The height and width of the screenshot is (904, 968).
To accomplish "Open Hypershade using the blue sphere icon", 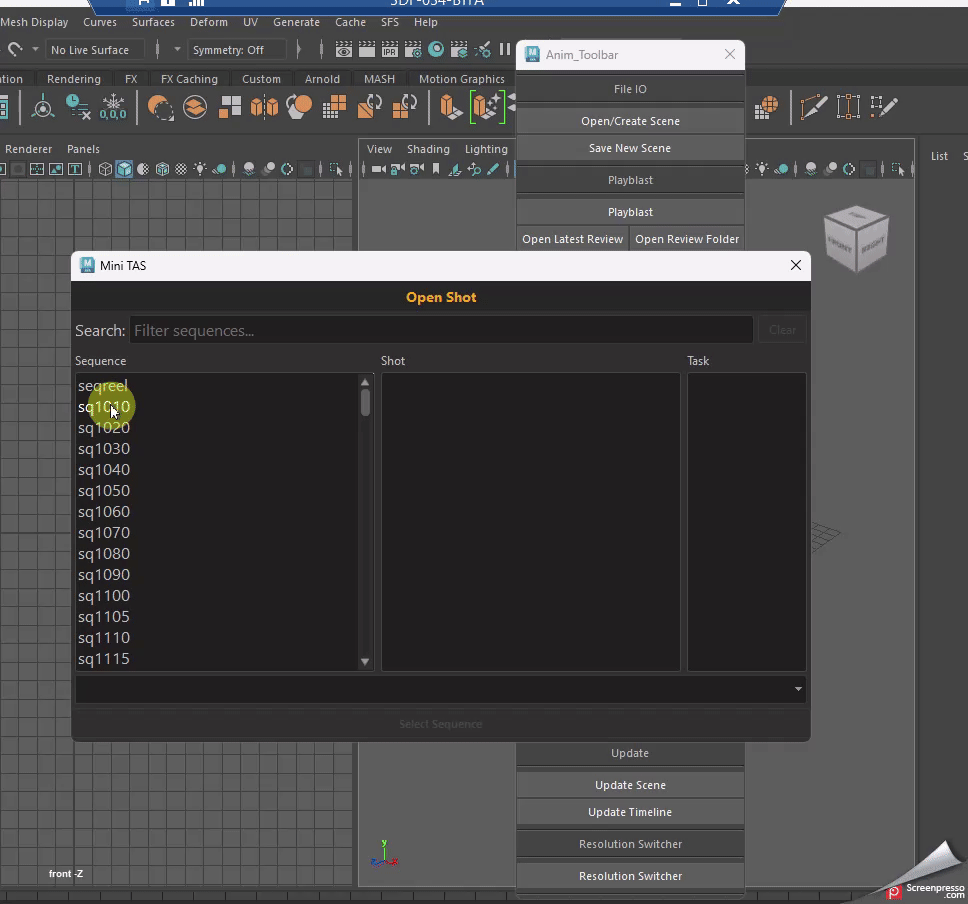I will coord(436,50).
